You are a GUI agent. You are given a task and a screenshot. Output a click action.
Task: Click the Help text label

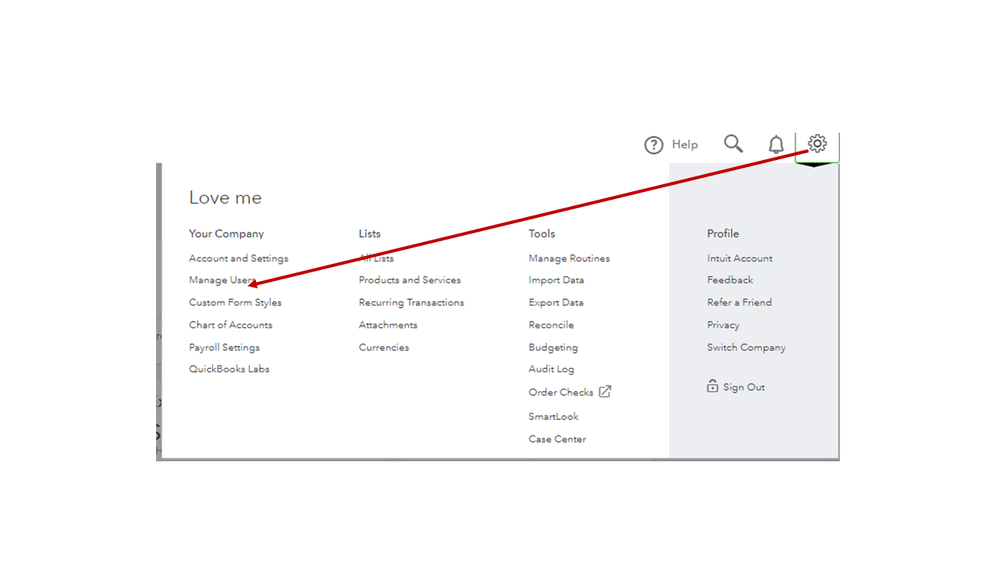(685, 145)
